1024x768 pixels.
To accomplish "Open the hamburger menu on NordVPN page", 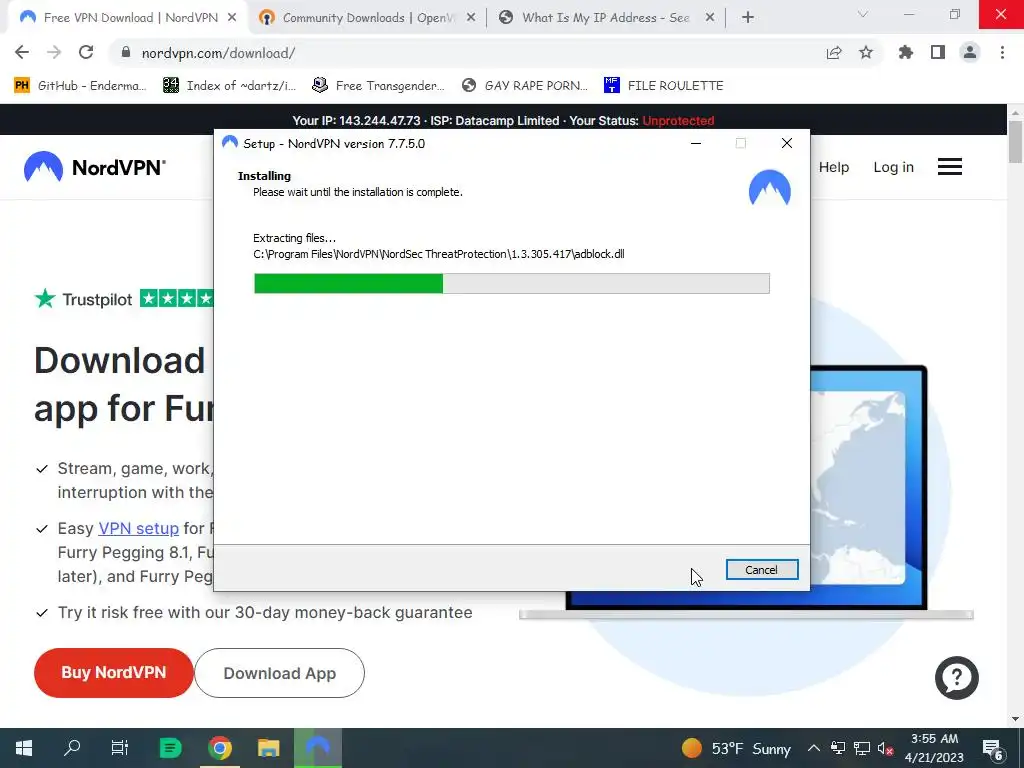I will [950, 167].
